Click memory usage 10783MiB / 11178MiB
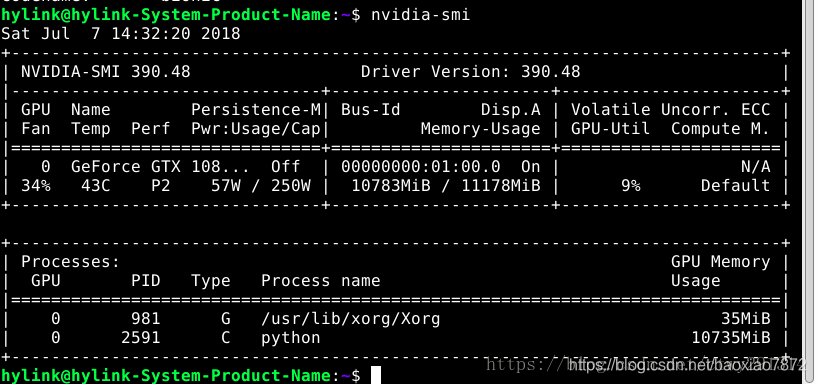 [x=446, y=185]
